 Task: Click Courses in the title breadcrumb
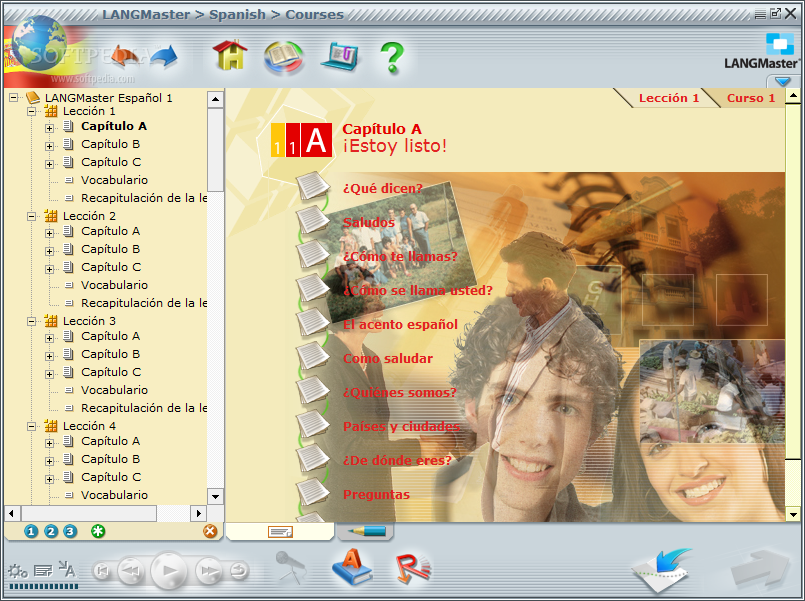314,14
